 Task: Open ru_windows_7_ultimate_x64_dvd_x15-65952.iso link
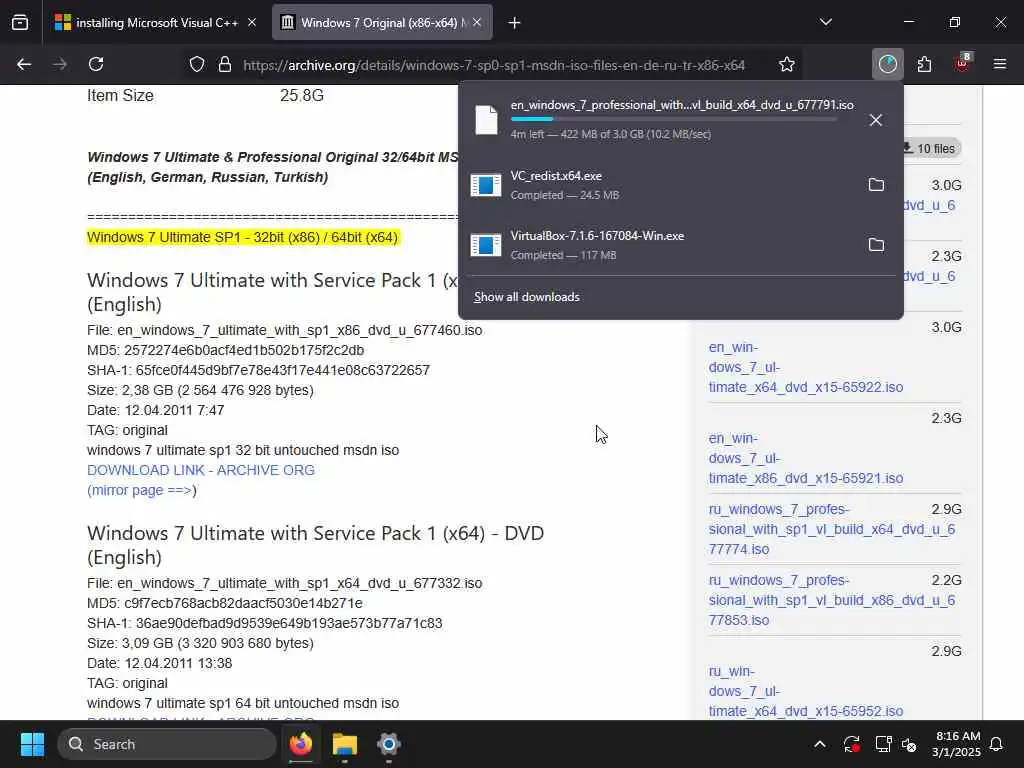[x=806, y=691]
